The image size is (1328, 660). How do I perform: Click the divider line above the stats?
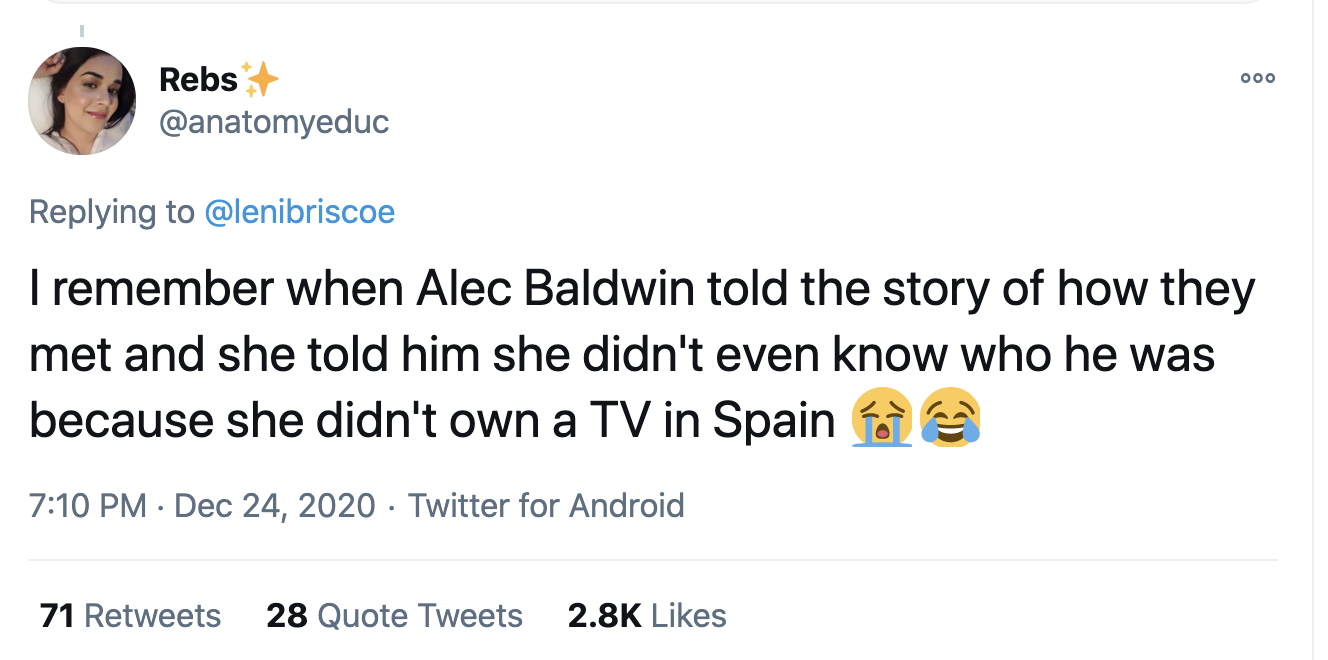(x=652, y=560)
